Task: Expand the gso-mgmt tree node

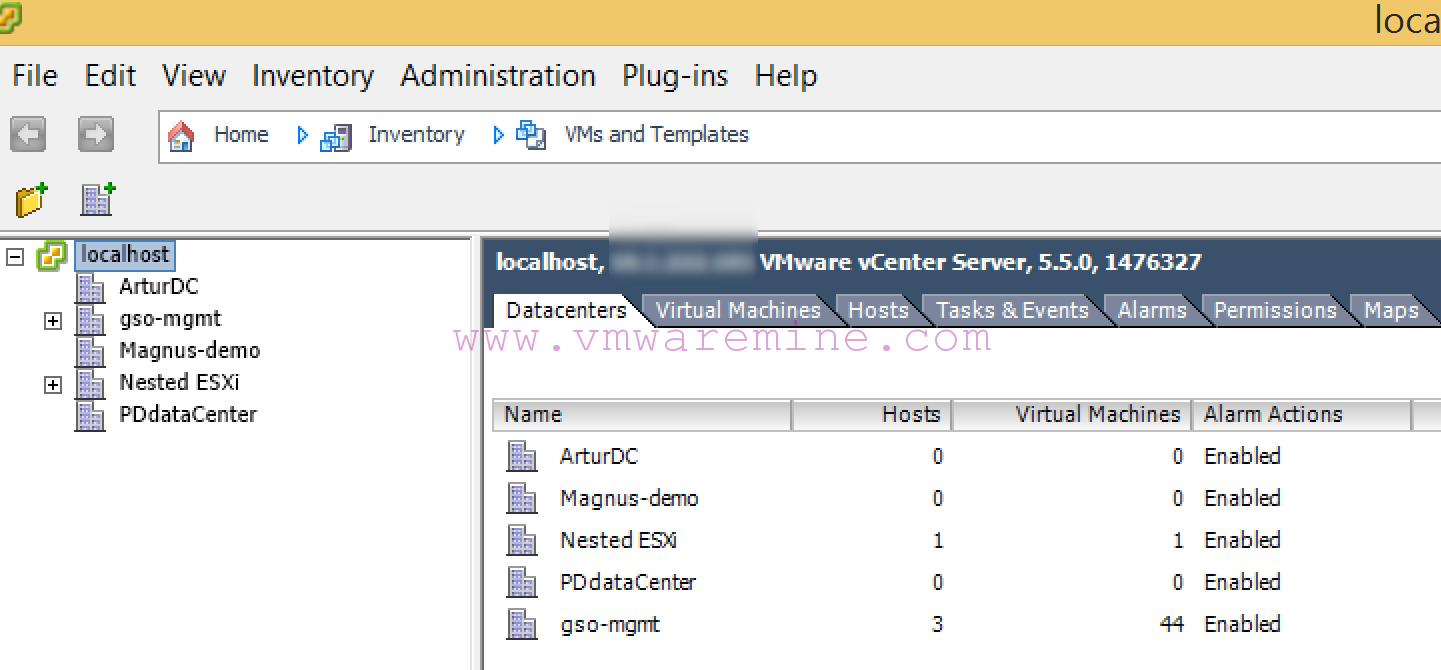Action: 53,321
